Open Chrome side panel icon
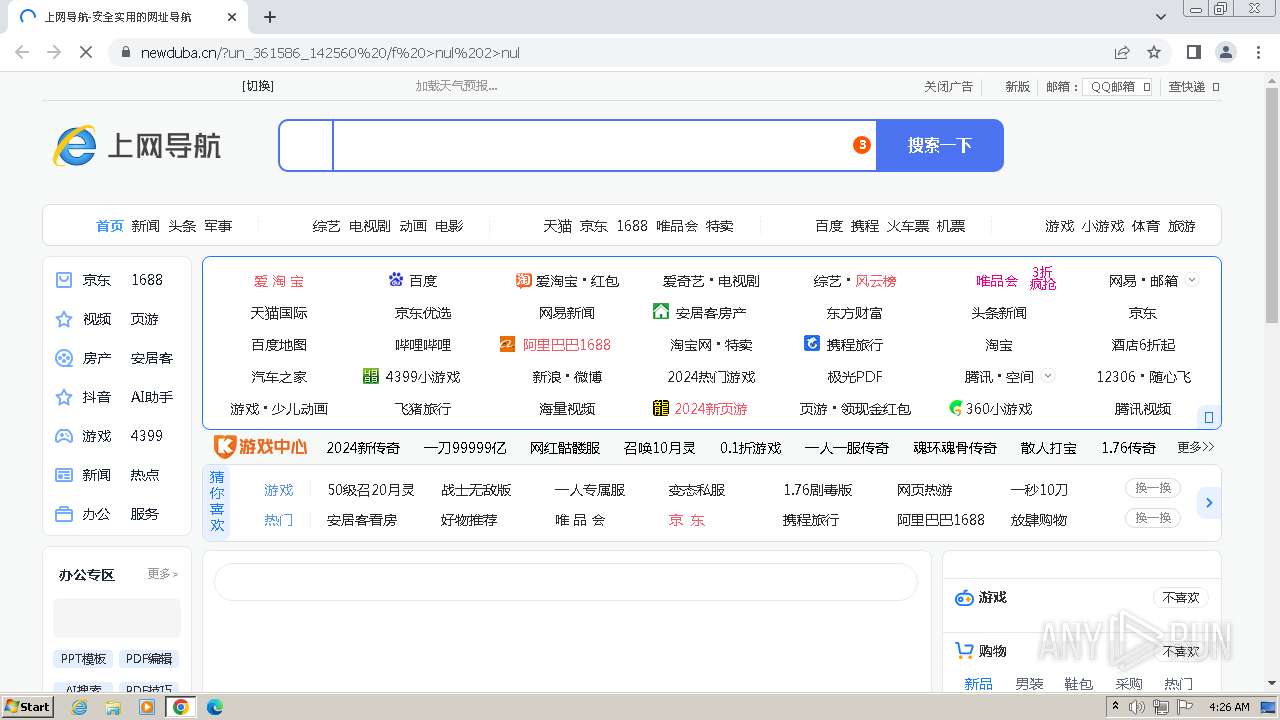Image resolution: width=1280 pixels, height=720 pixels. point(1194,52)
